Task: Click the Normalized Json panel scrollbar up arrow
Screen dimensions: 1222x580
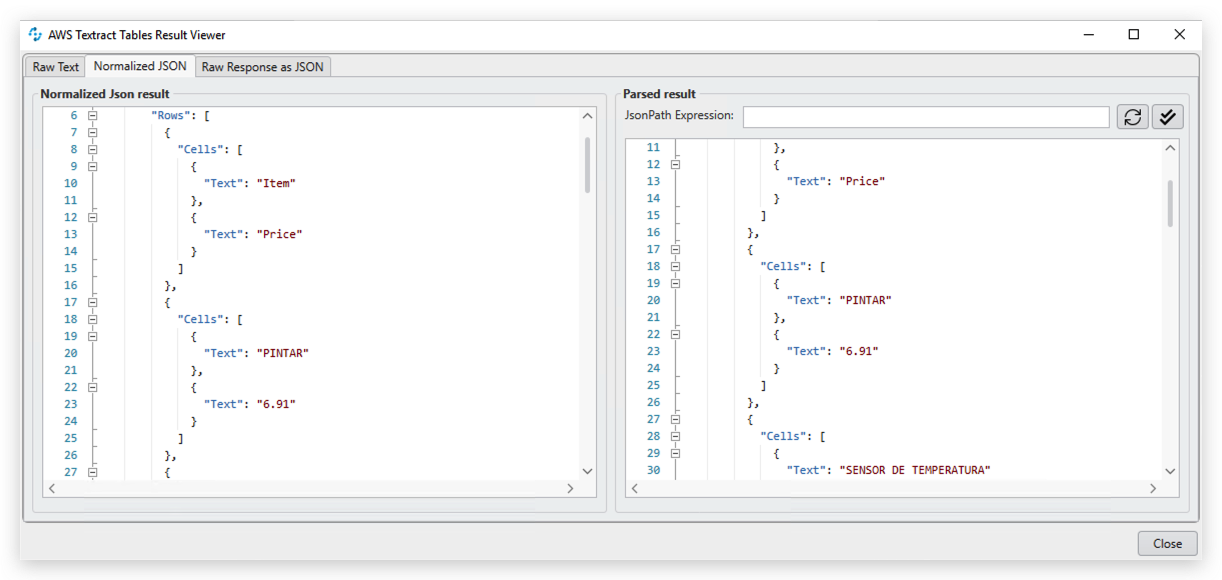Action: pyautogui.click(x=588, y=114)
